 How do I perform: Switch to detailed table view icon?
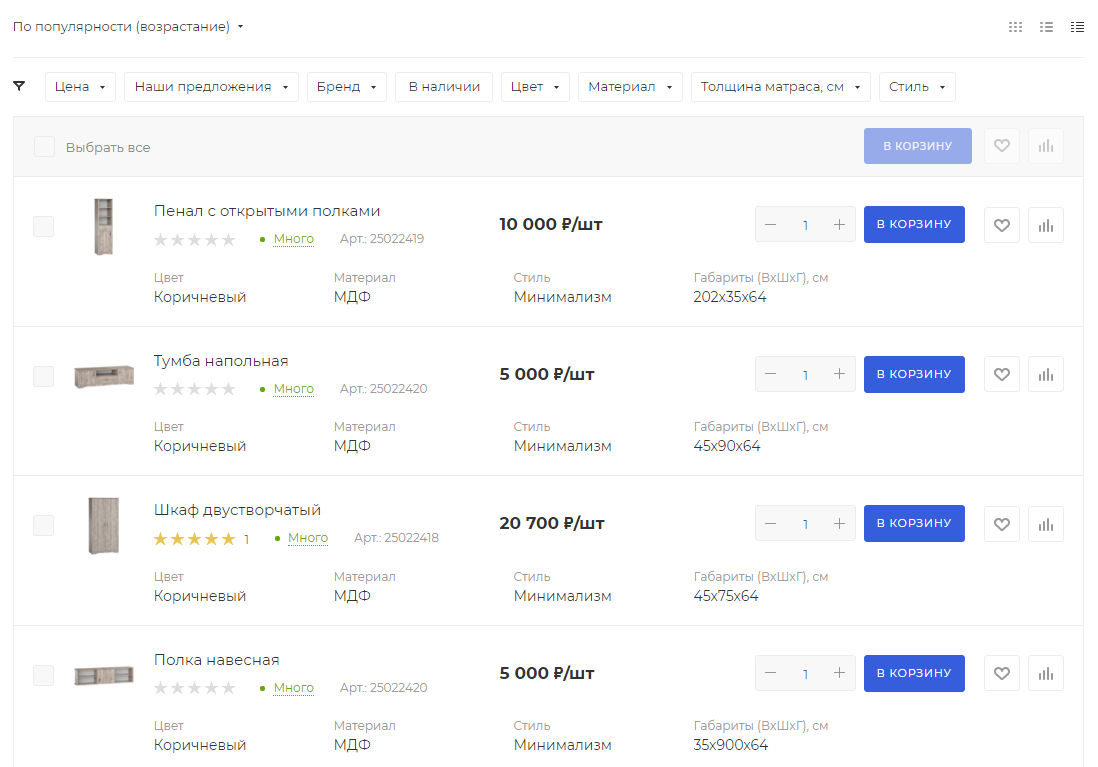[x=1077, y=27]
